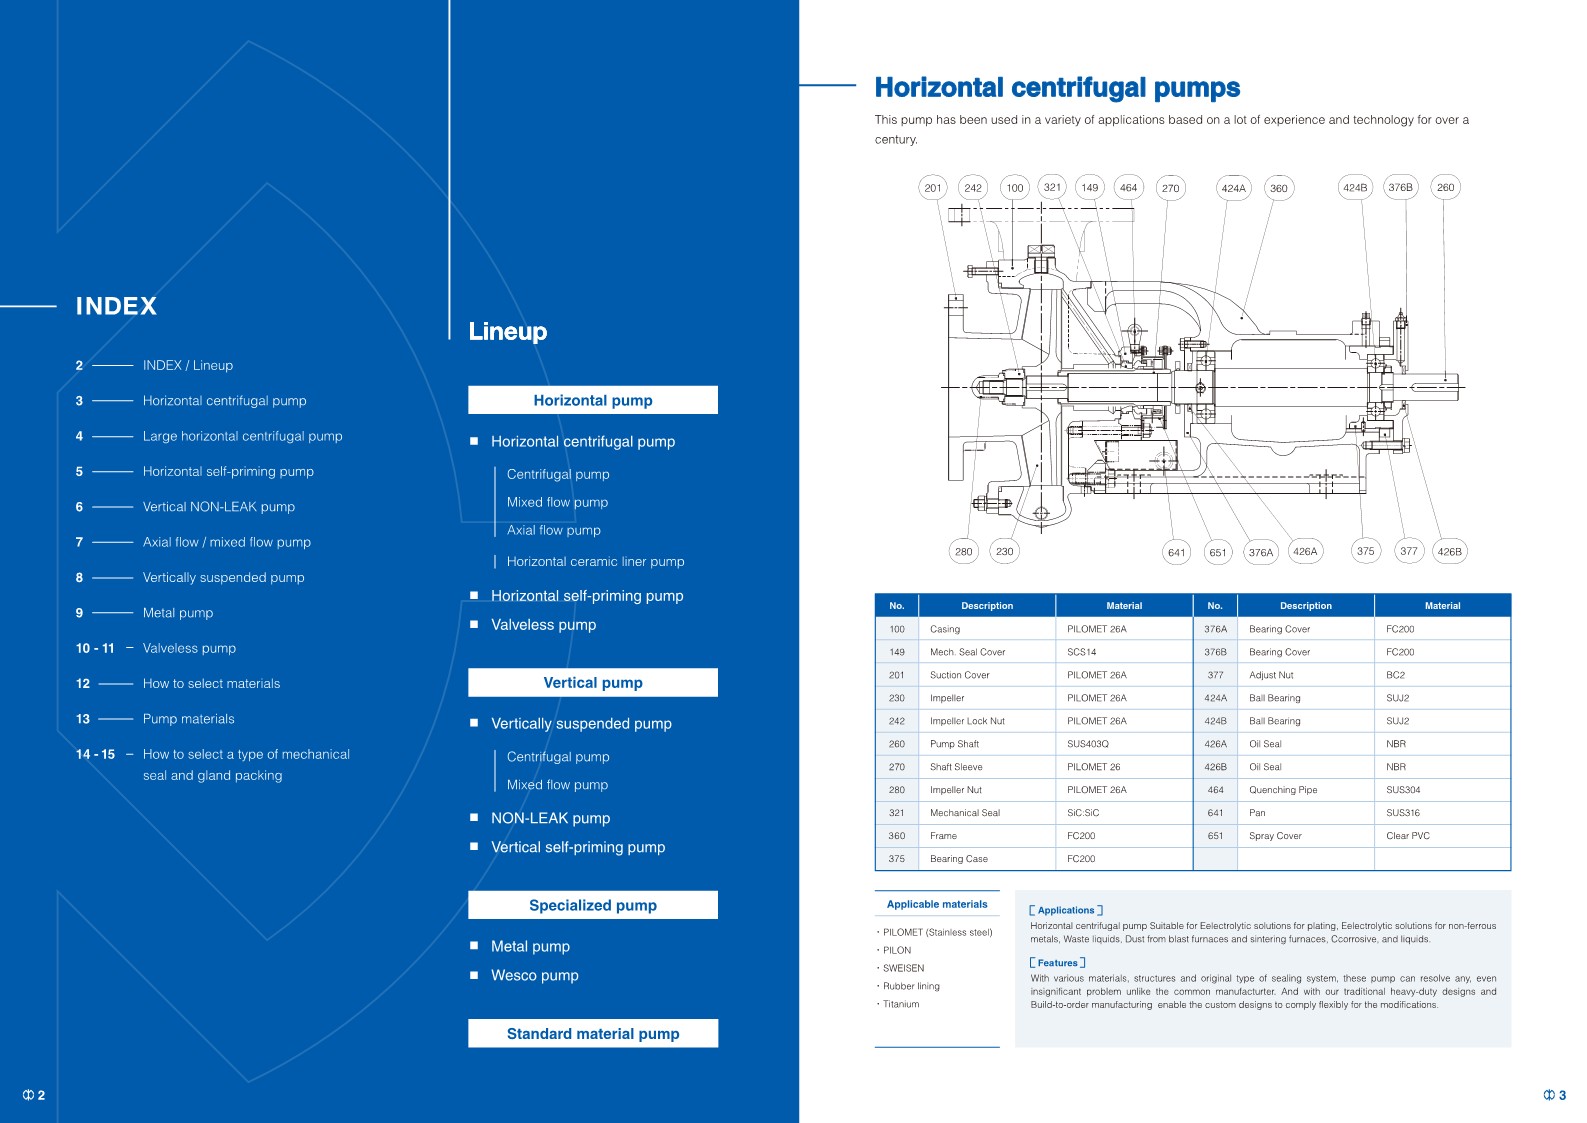Screen dimensions: 1587x1123
Task: Click the 'Specialized pump' heading box
Action: click(x=593, y=905)
